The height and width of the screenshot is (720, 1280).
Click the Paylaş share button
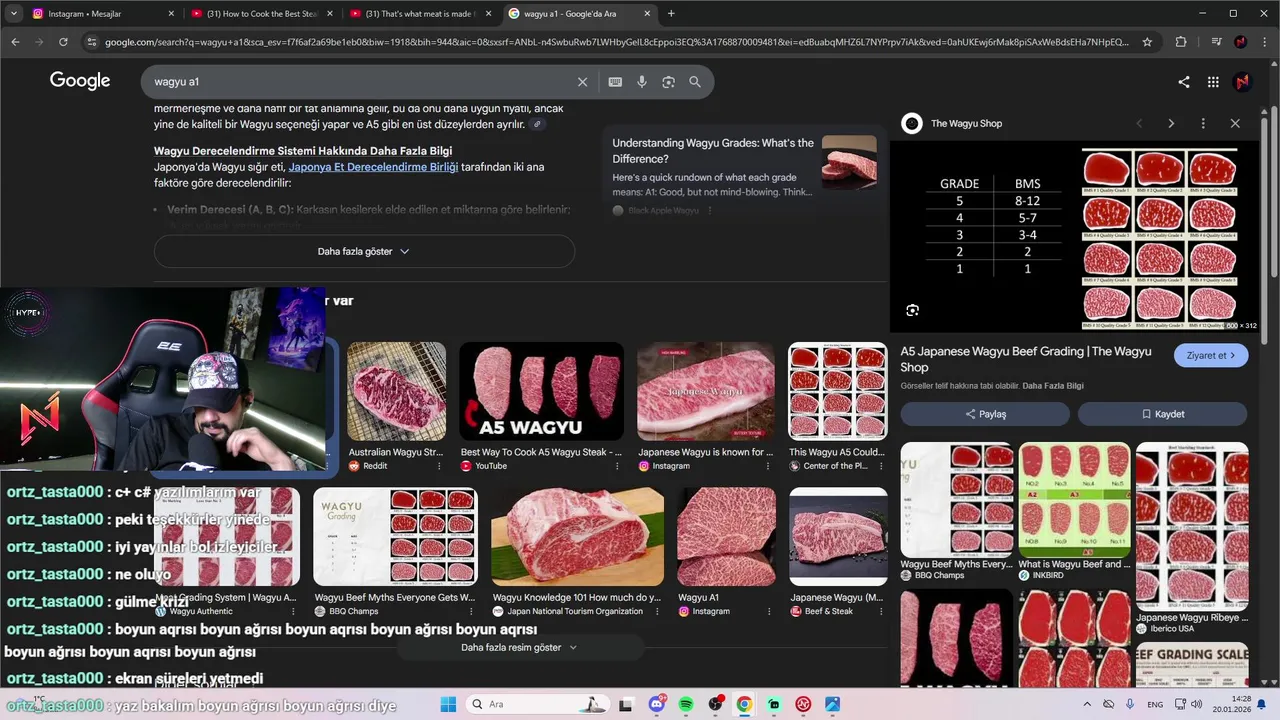pyautogui.click(x=985, y=414)
